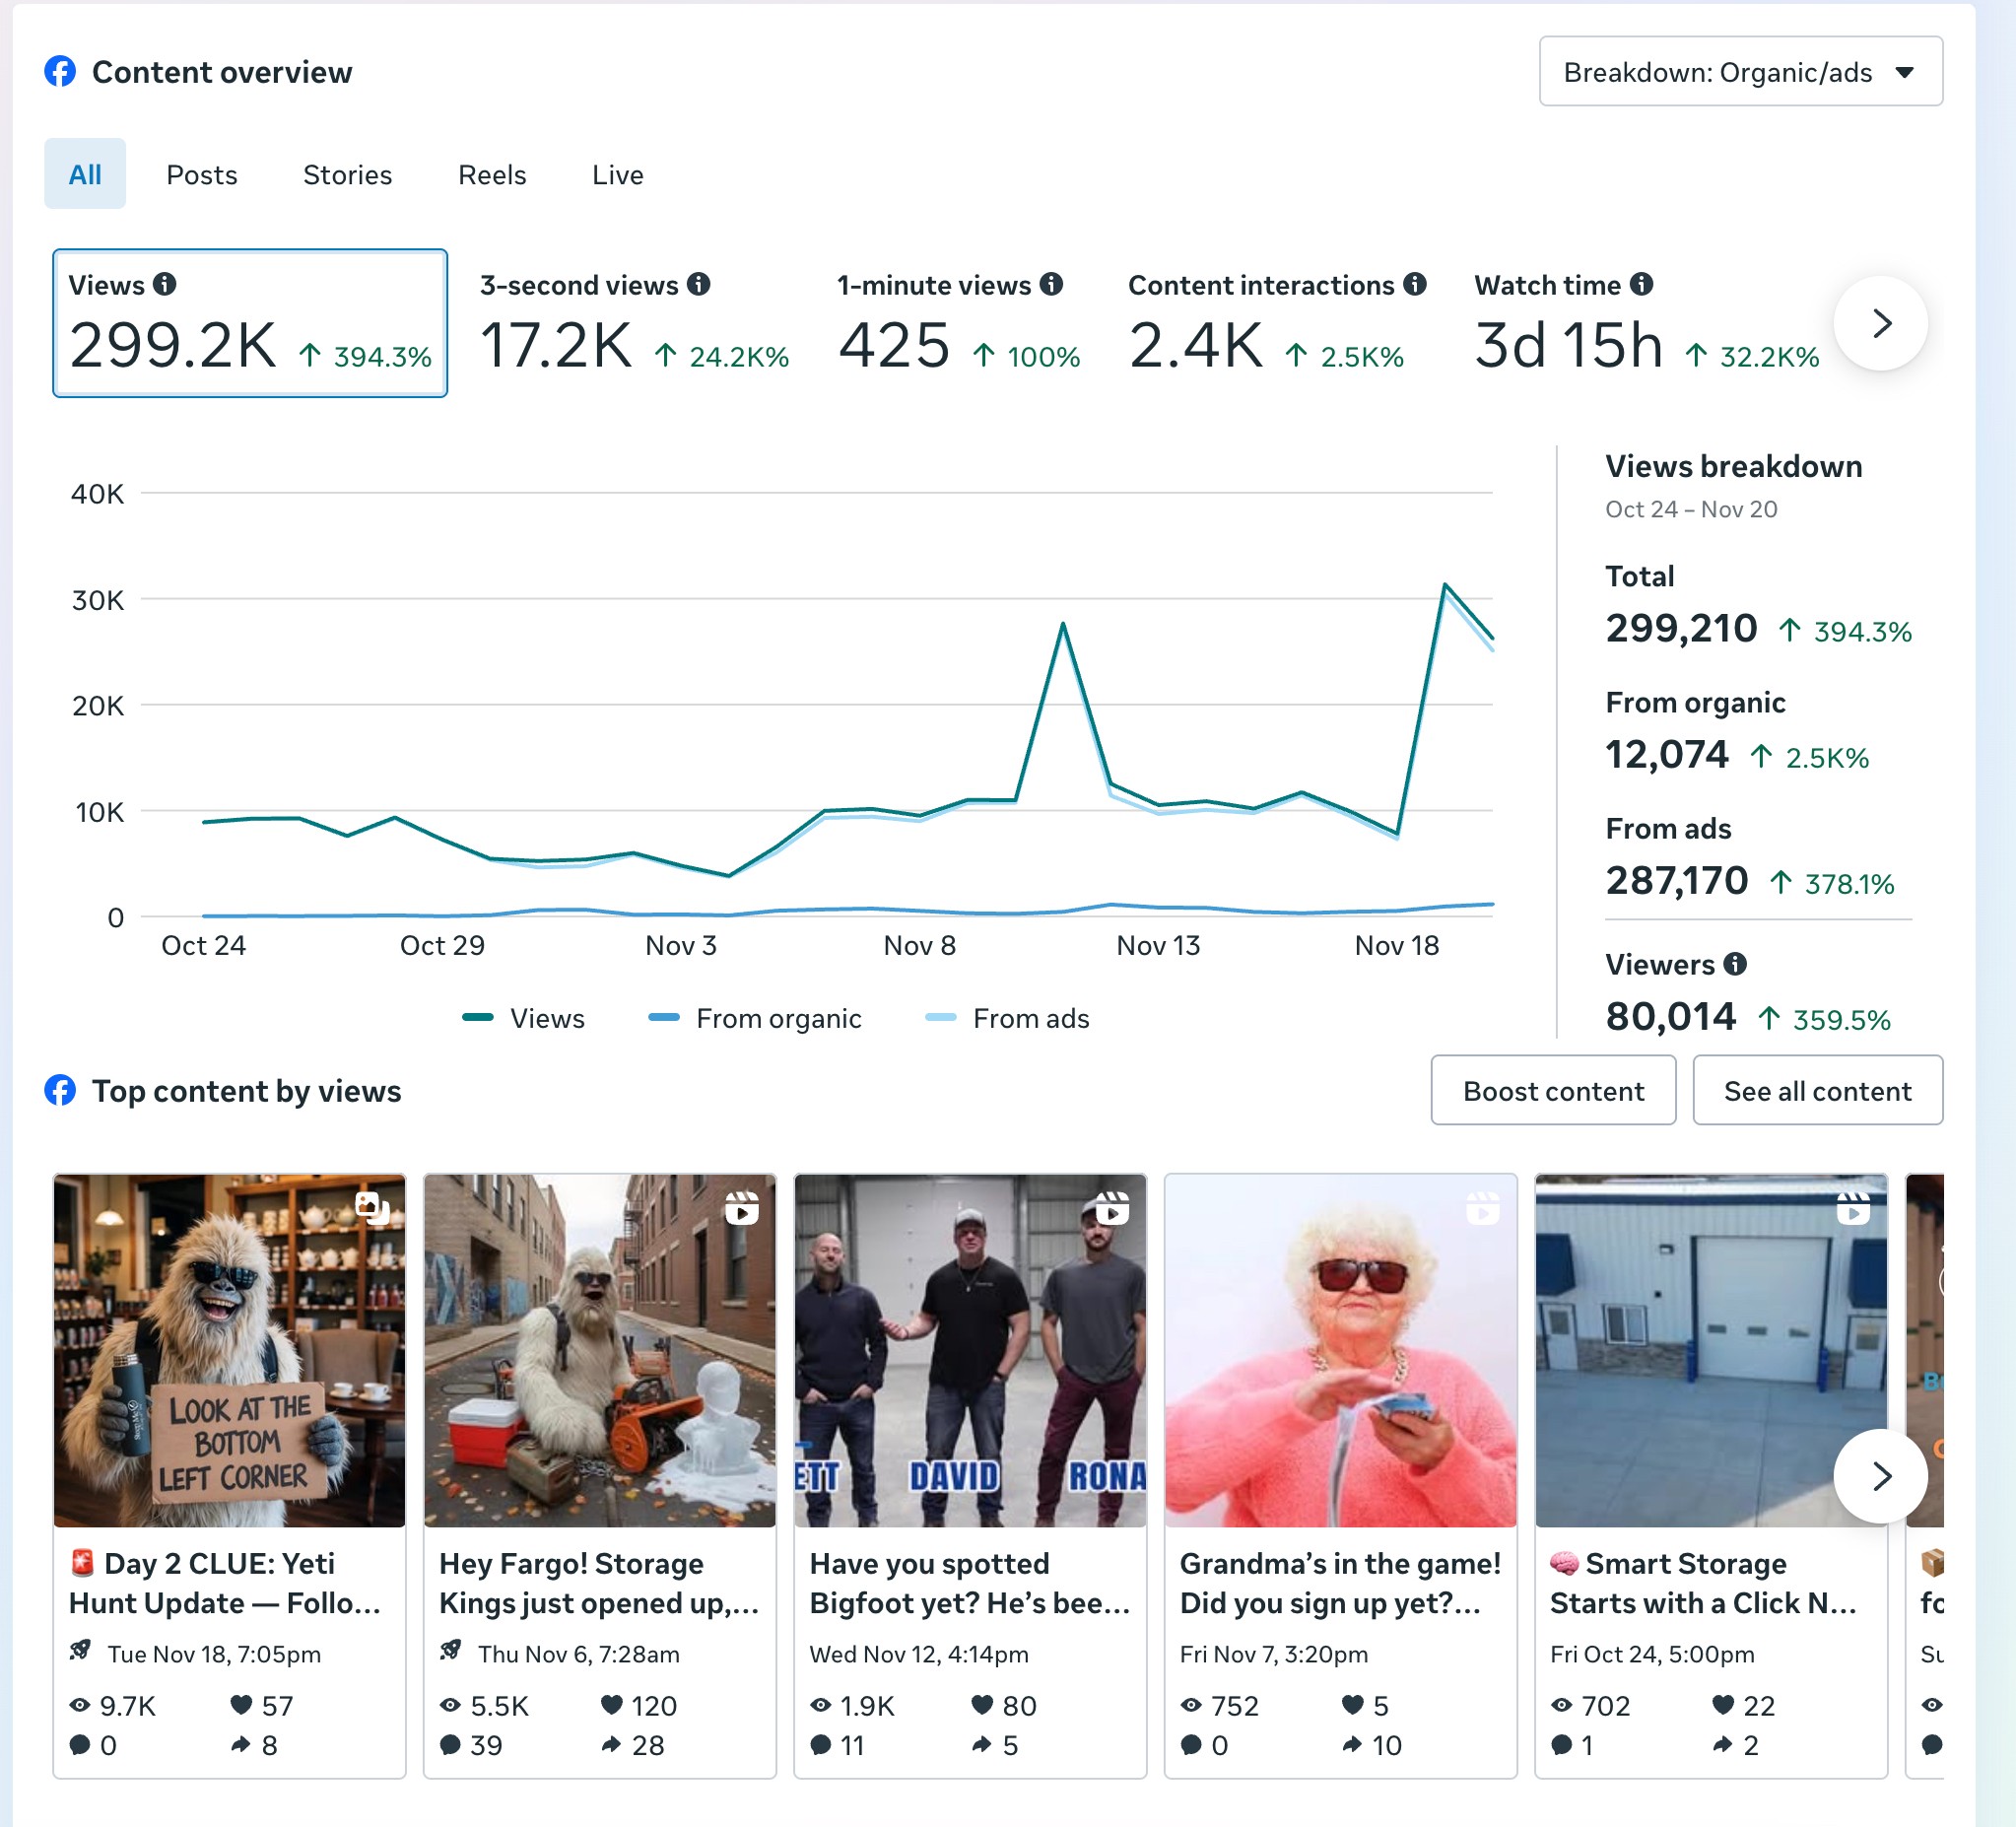Select the All content tab
2016x1827 pixels.
pos(85,174)
